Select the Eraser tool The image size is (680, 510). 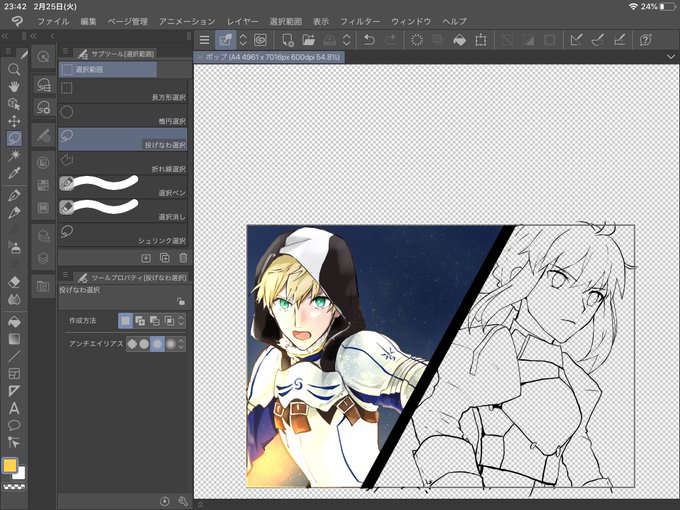pyautogui.click(x=14, y=282)
